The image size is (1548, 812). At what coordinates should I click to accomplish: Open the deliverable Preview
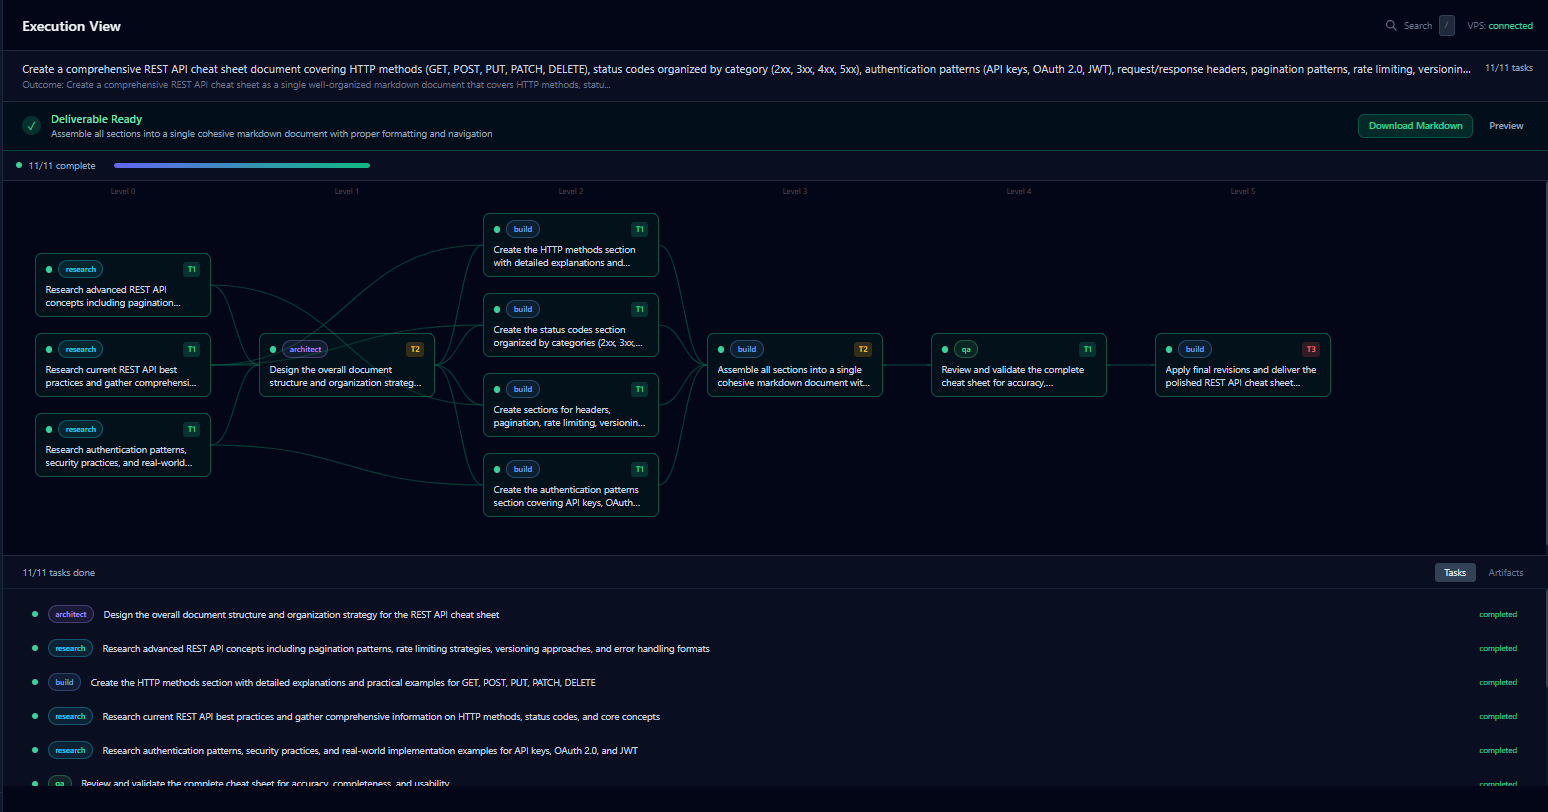(x=1506, y=126)
